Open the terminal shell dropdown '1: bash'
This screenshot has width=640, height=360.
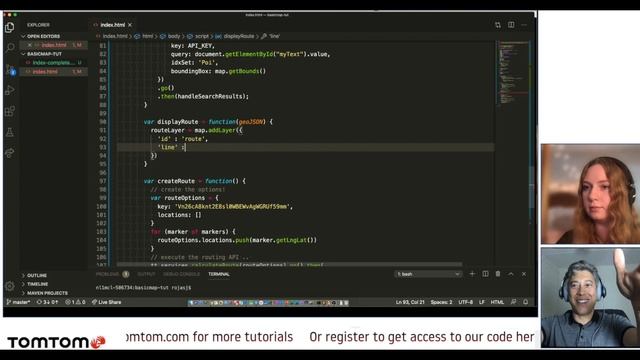(x=428, y=274)
